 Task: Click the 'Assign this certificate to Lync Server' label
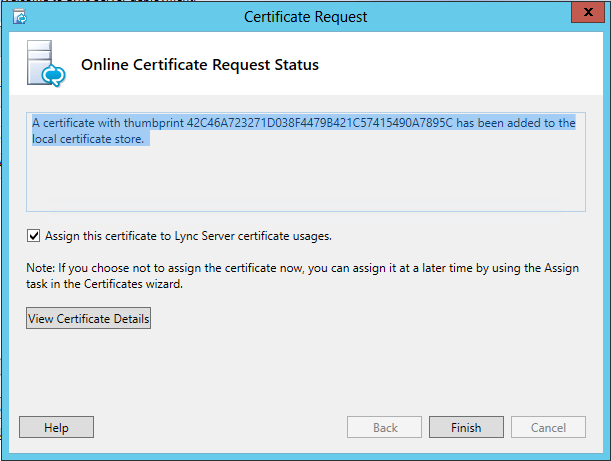click(188, 236)
